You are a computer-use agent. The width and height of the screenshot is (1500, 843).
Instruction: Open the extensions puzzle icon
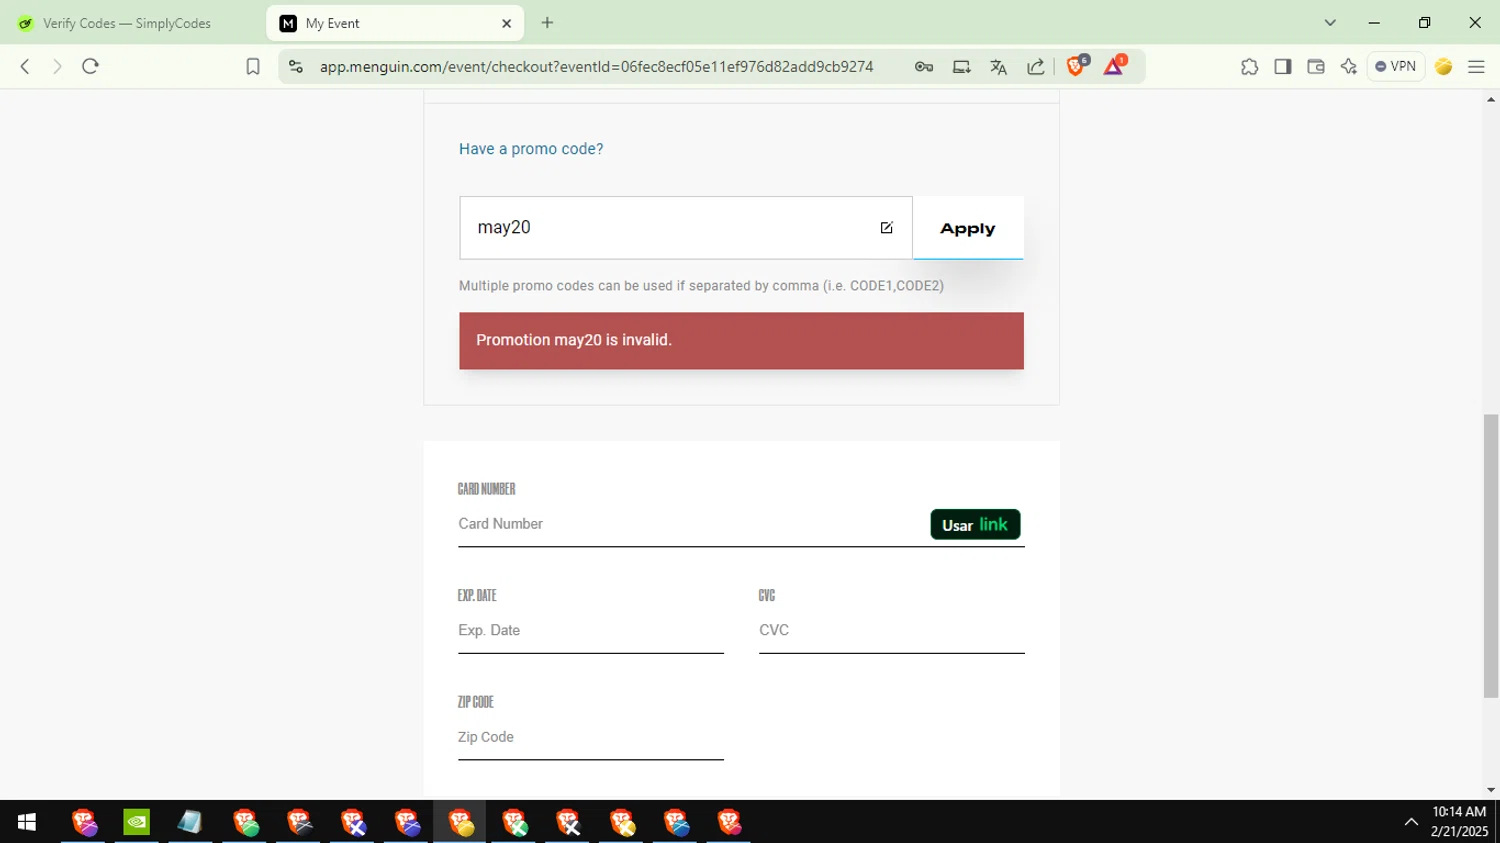(1249, 66)
